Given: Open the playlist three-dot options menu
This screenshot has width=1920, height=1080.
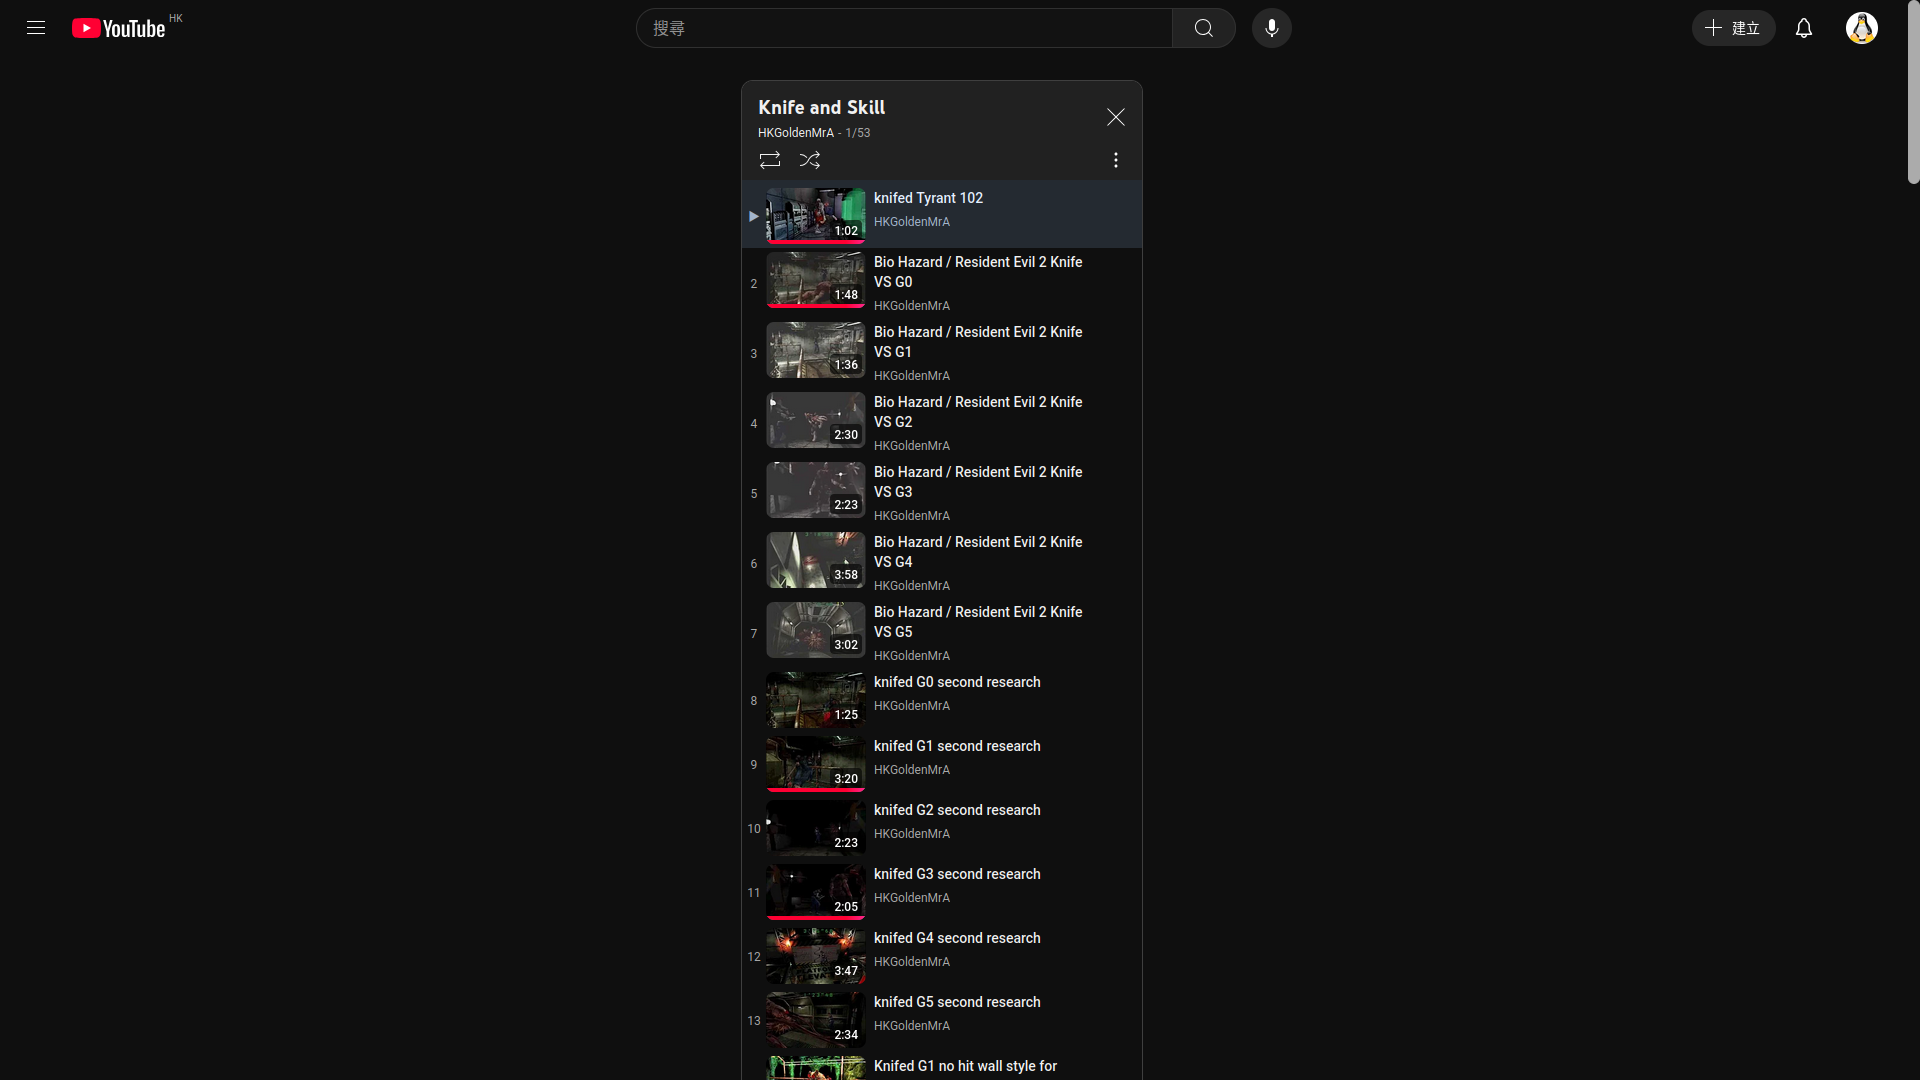Looking at the screenshot, I should [1116, 160].
